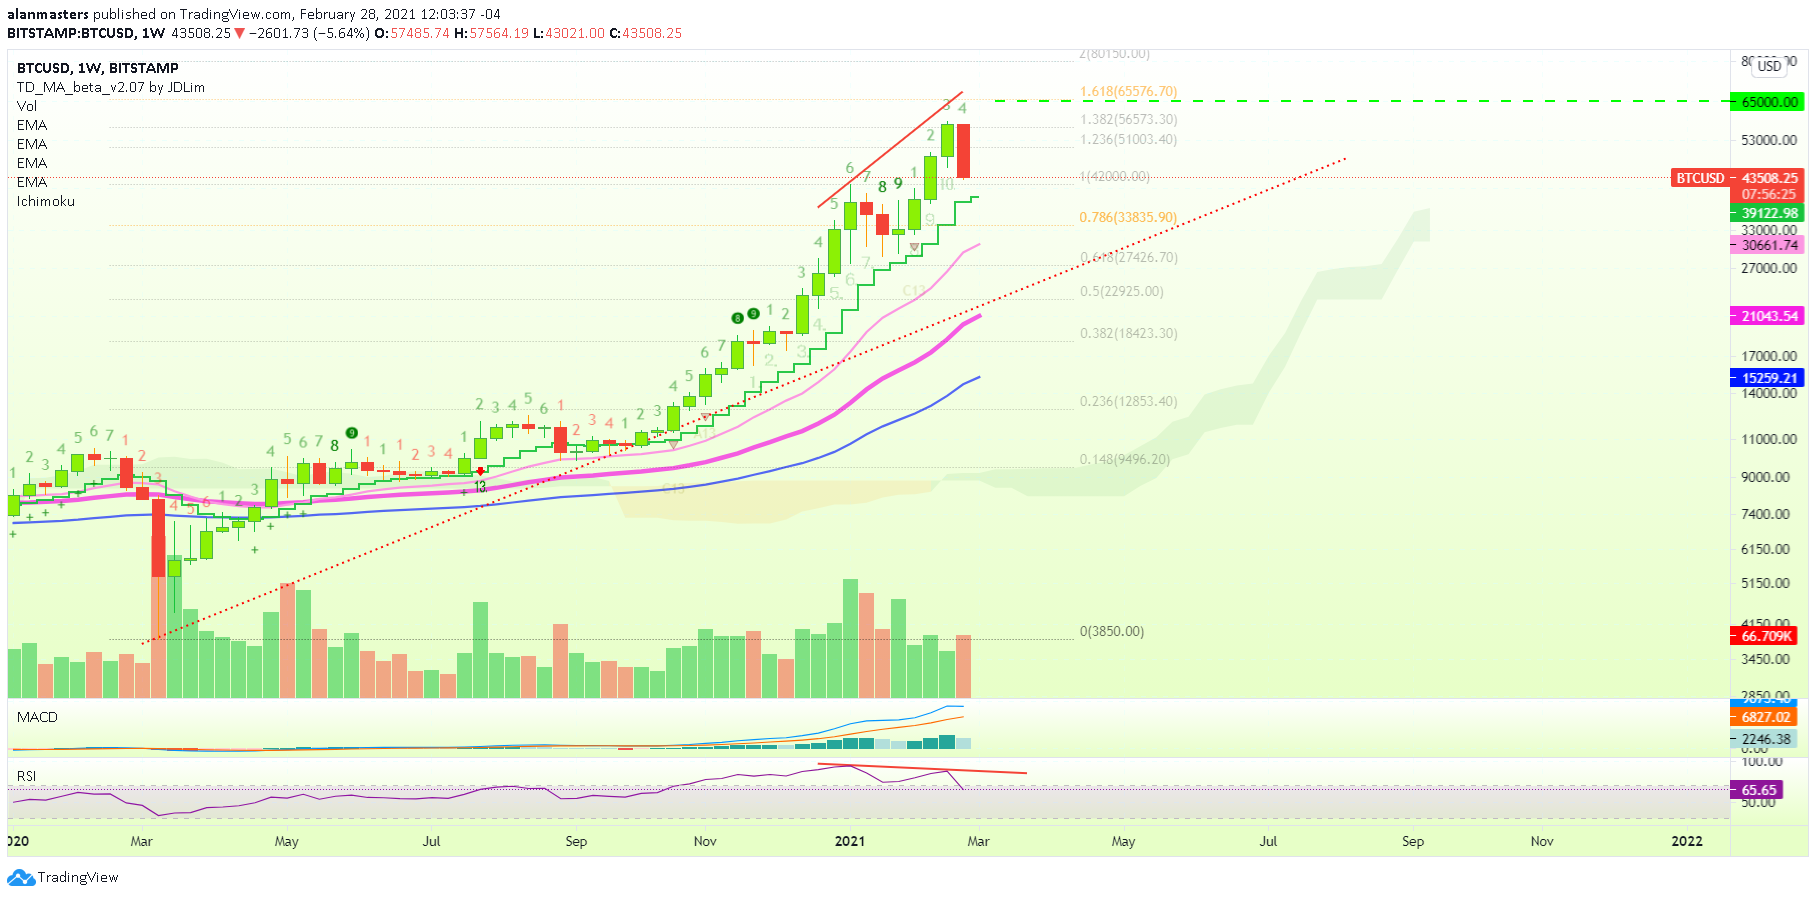Click the 2021 time axis label

click(x=850, y=841)
